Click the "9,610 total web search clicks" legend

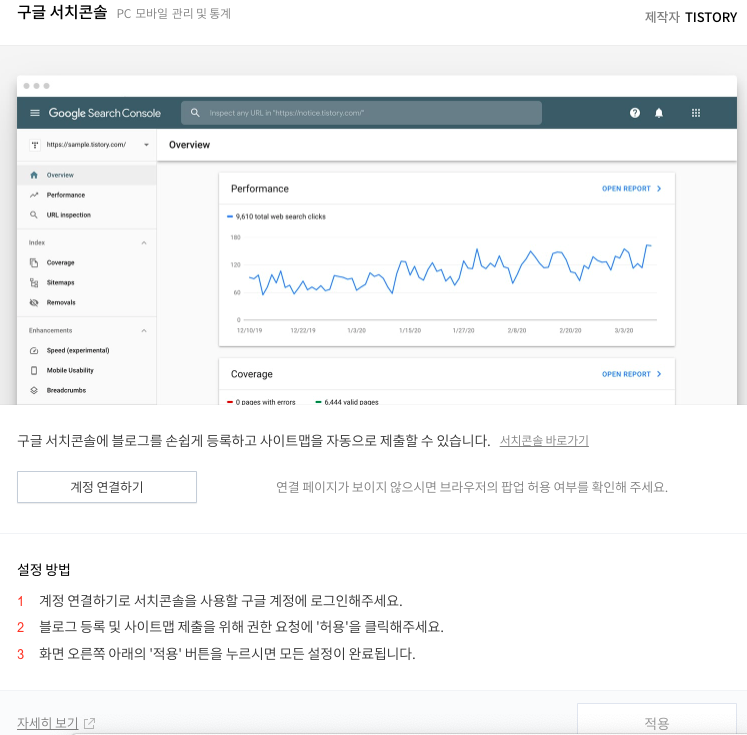[x=276, y=217]
